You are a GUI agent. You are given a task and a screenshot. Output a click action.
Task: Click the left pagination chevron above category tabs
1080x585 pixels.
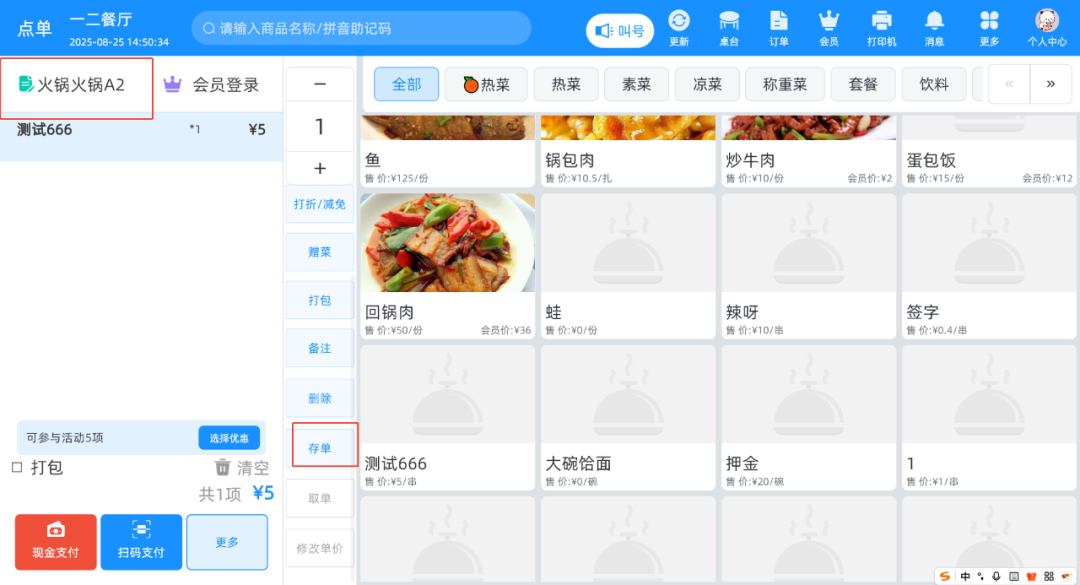click(1009, 84)
